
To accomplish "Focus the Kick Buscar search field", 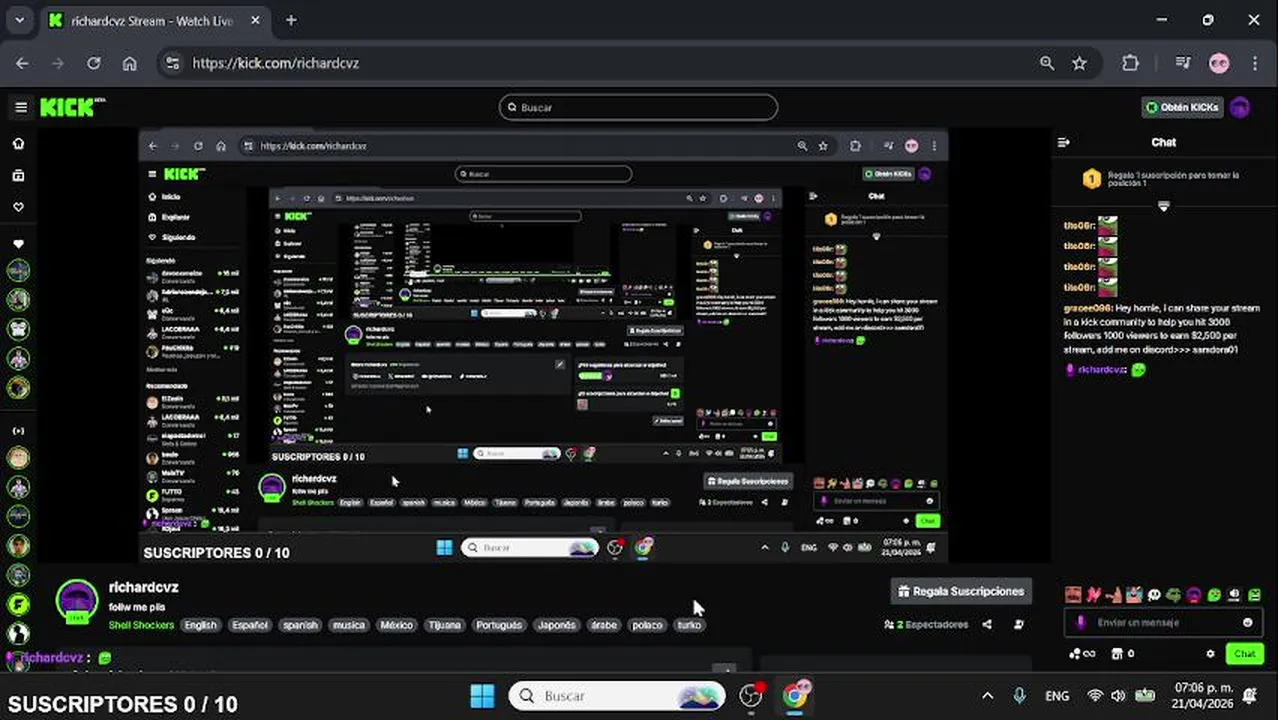I will coord(638,107).
